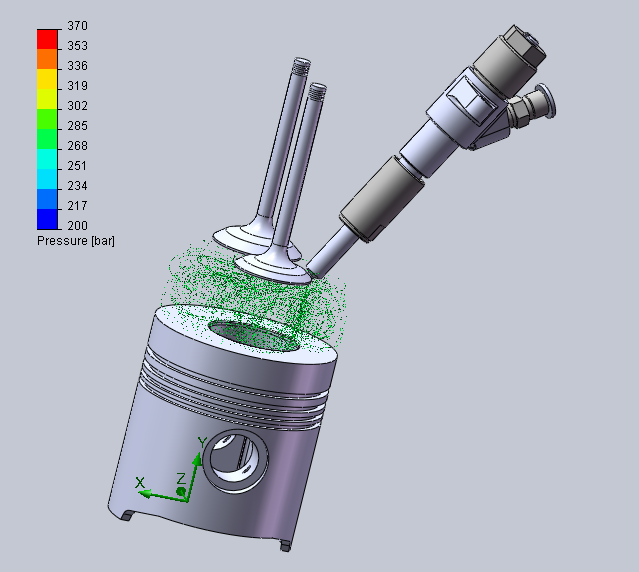
Task: Select the front valve head
Action: point(272,269)
